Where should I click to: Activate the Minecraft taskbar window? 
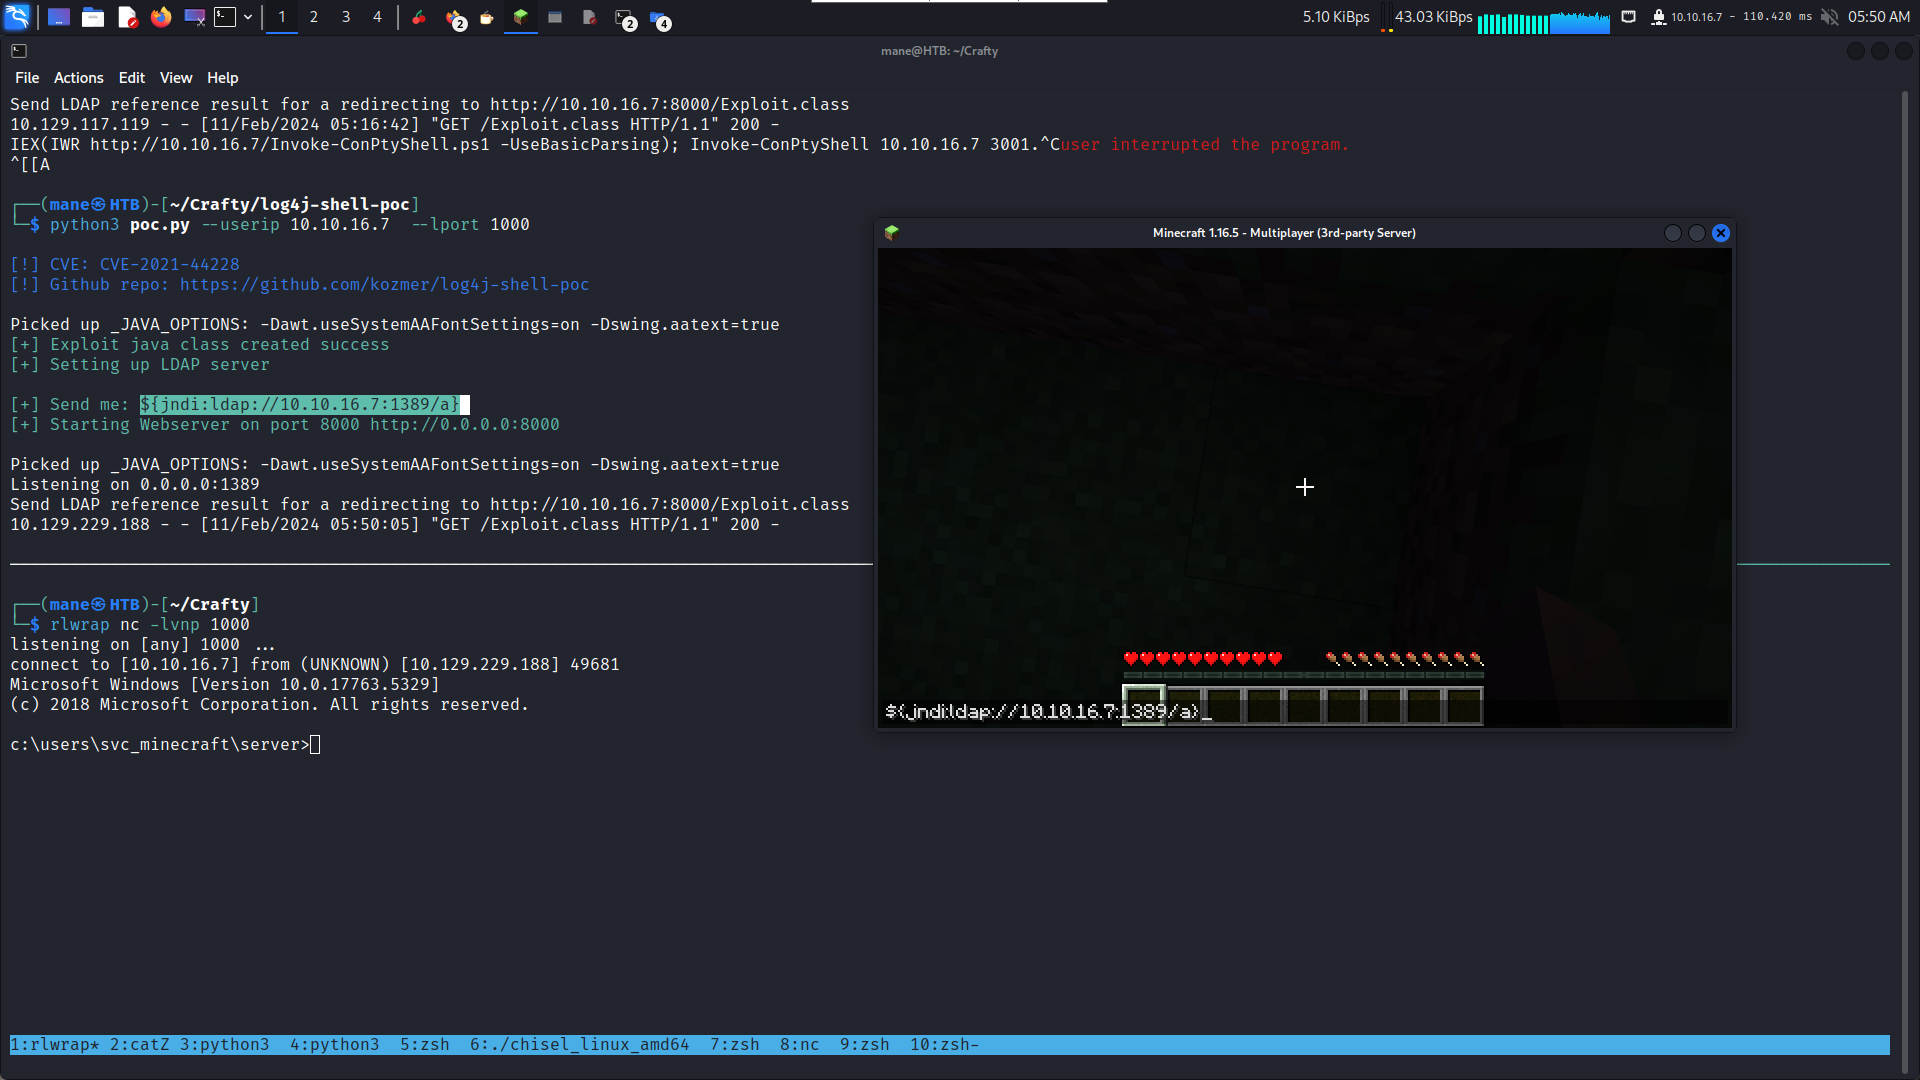[x=521, y=17]
